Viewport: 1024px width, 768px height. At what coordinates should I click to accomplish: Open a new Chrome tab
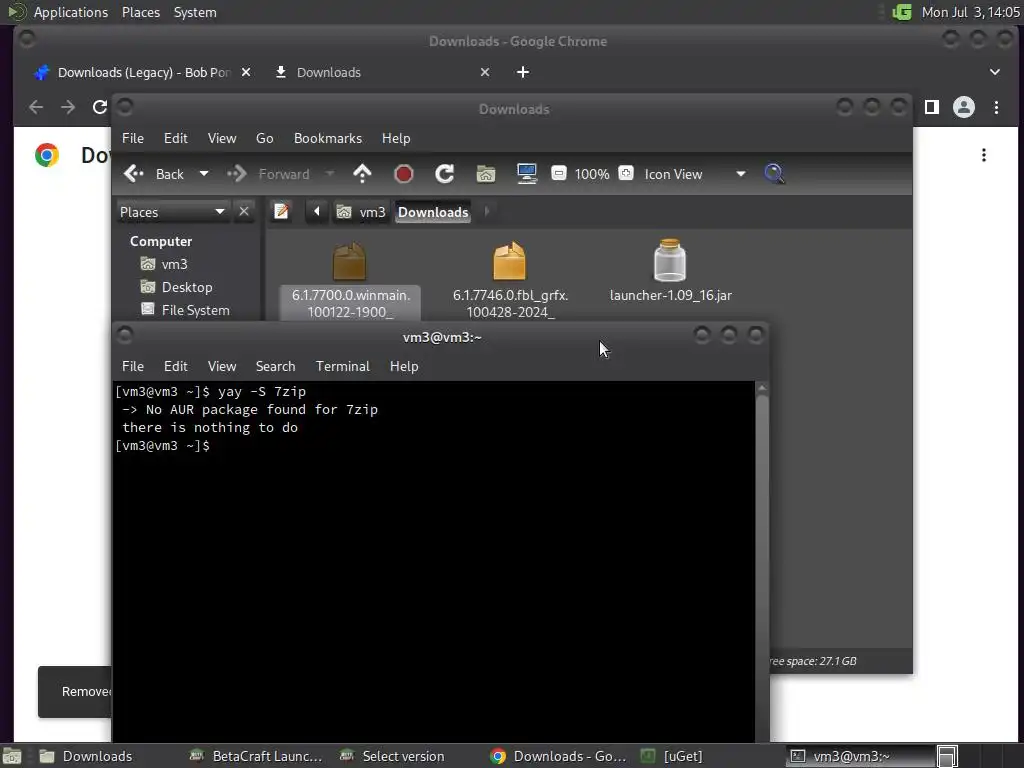[x=522, y=72]
